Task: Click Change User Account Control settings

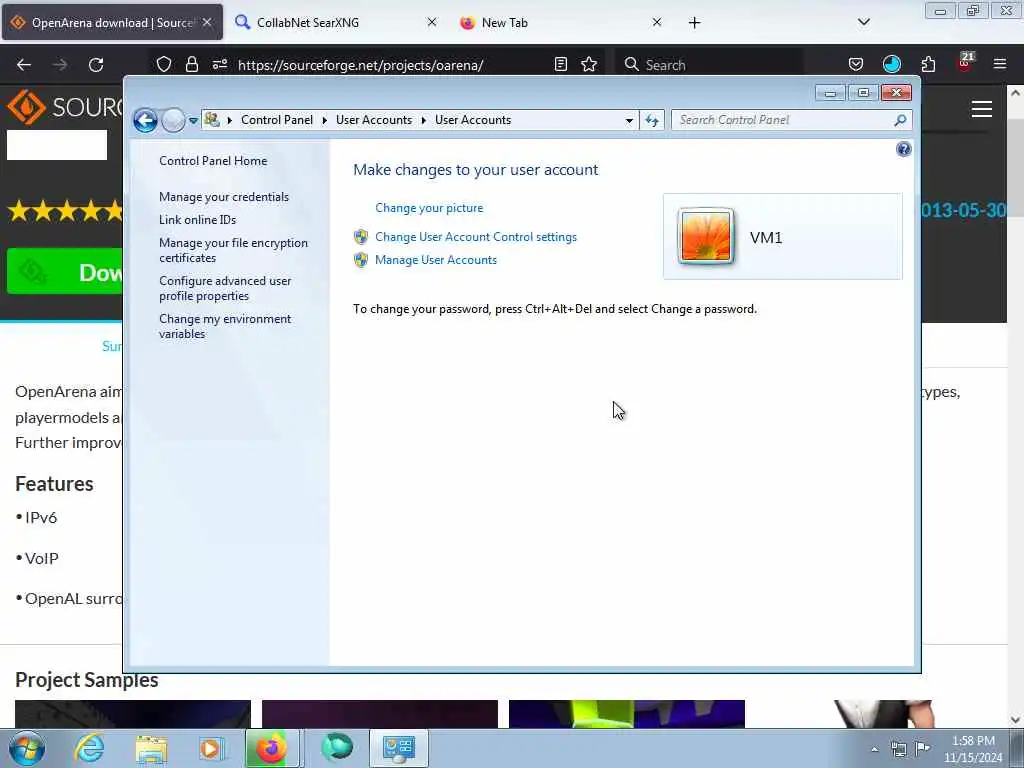Action: coord(475,237)
